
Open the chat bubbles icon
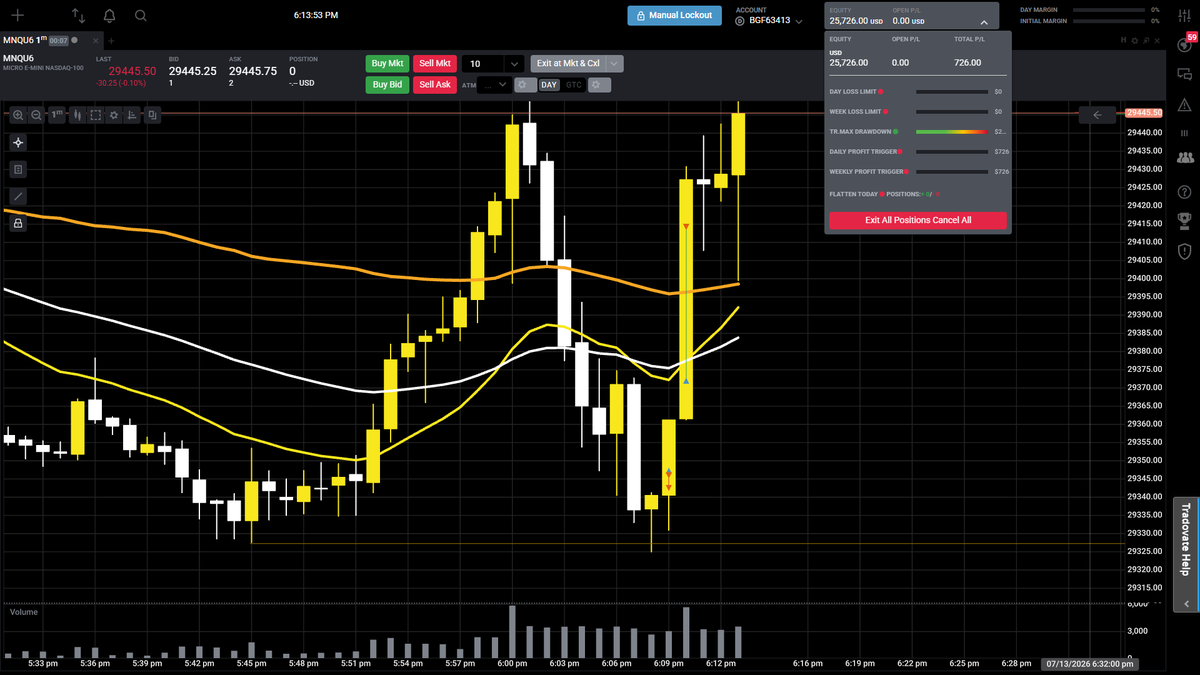click(1185, 74)
